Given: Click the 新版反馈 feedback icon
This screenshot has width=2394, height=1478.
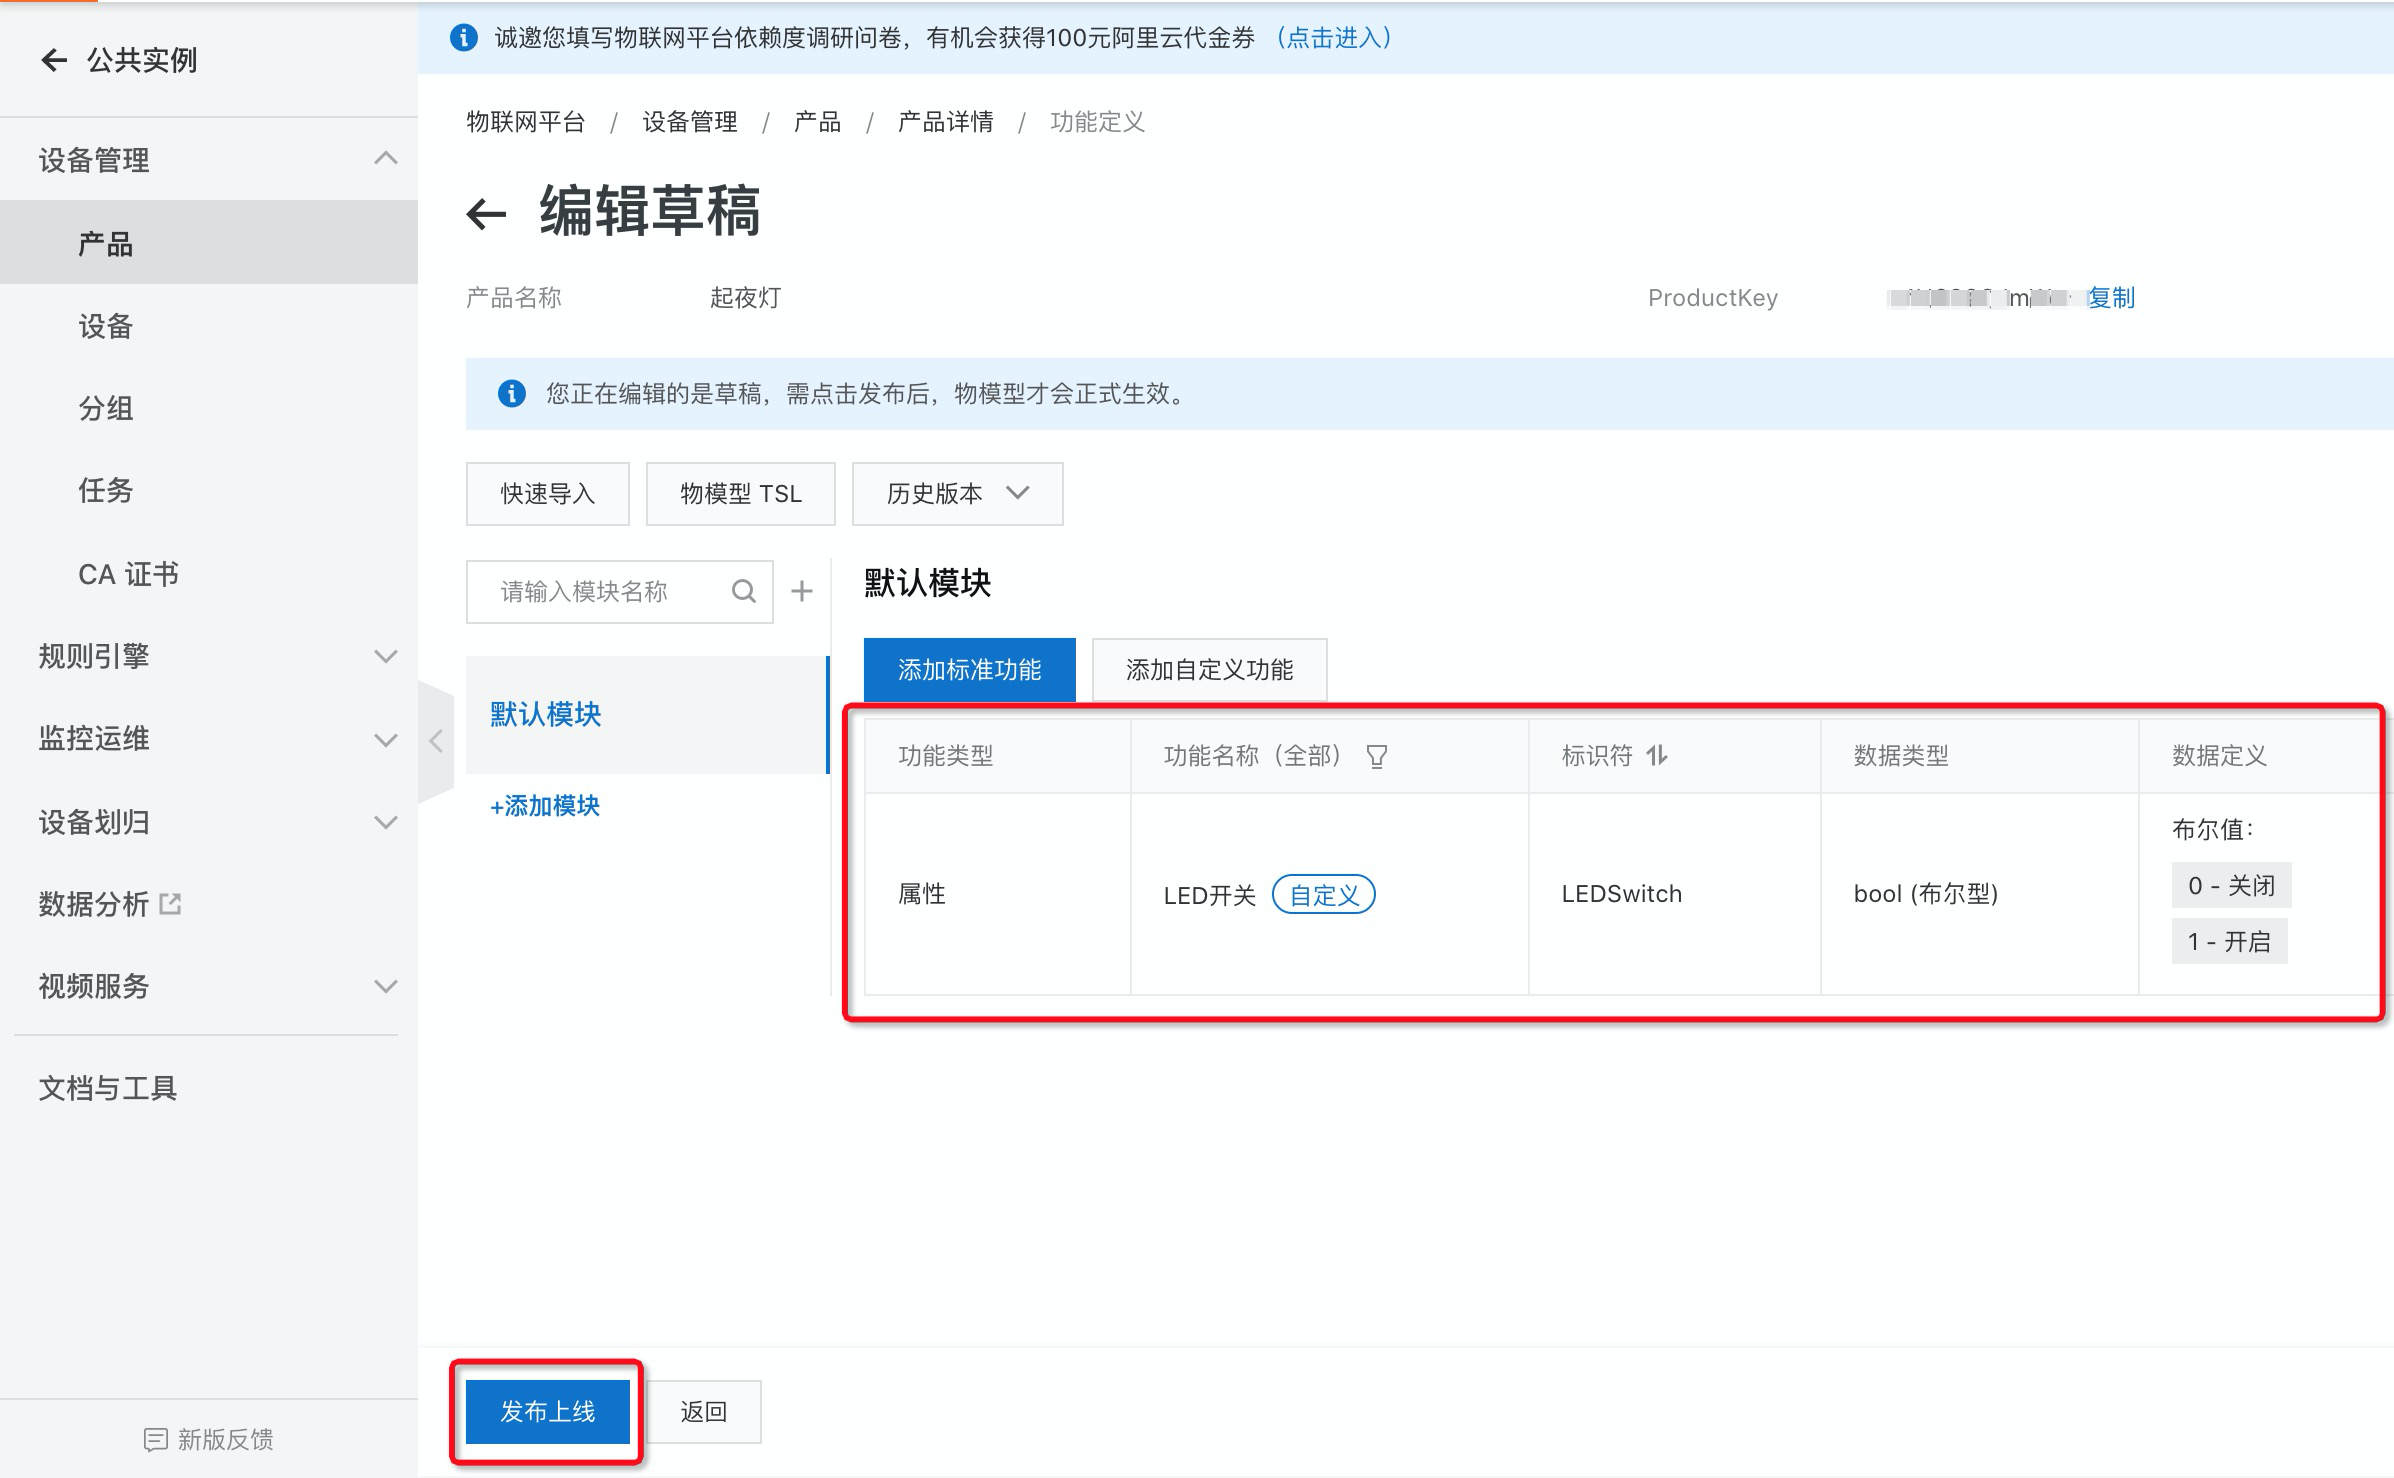Looking at the screenshot, I should pyautogui.click(x=156, y=1439).
